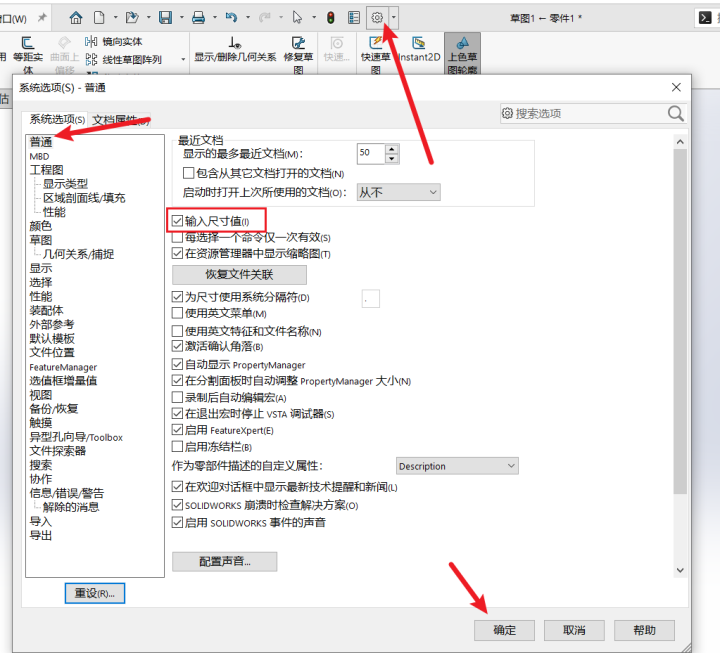
Task: Select 备份/恢复 in the options tree
Action: (x=54, y=409)
